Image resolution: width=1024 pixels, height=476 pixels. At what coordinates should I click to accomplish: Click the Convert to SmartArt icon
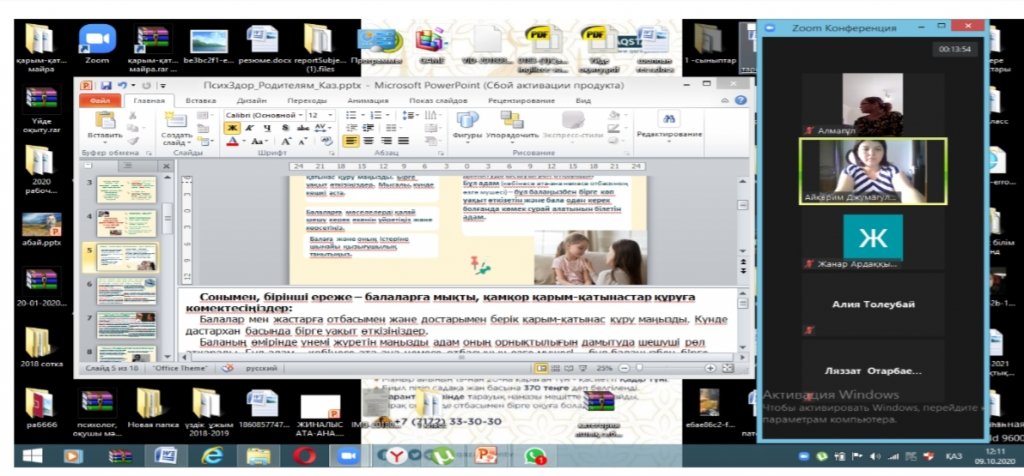coord(431,140)
